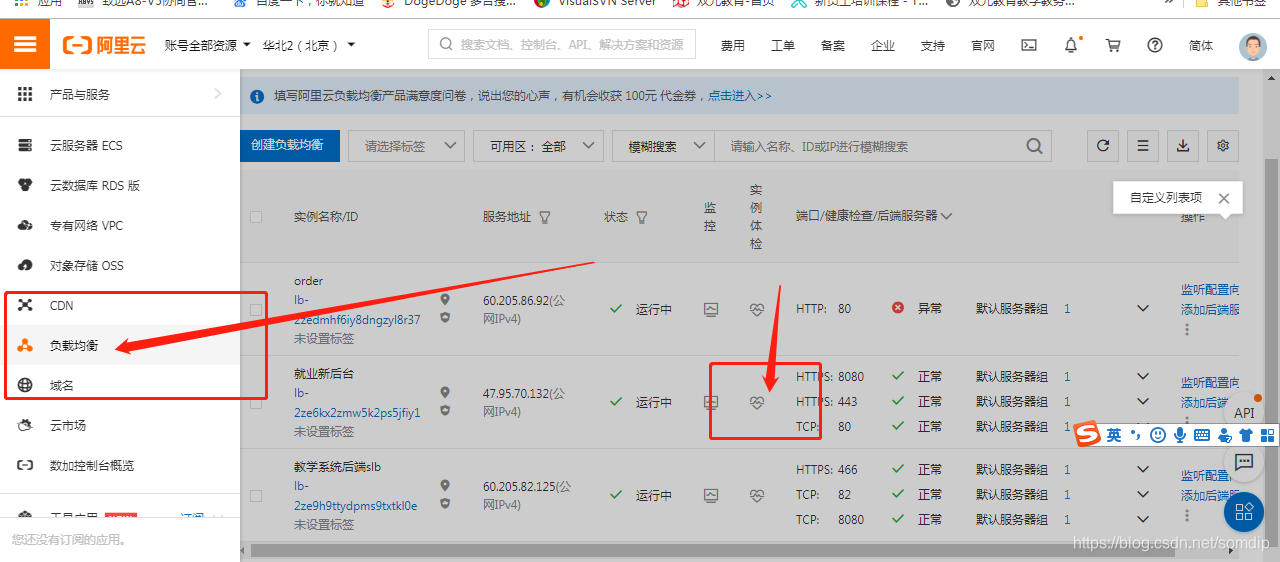1280x562 pixels.
Task: Click the download export icon
Action: pos(1183,146)
